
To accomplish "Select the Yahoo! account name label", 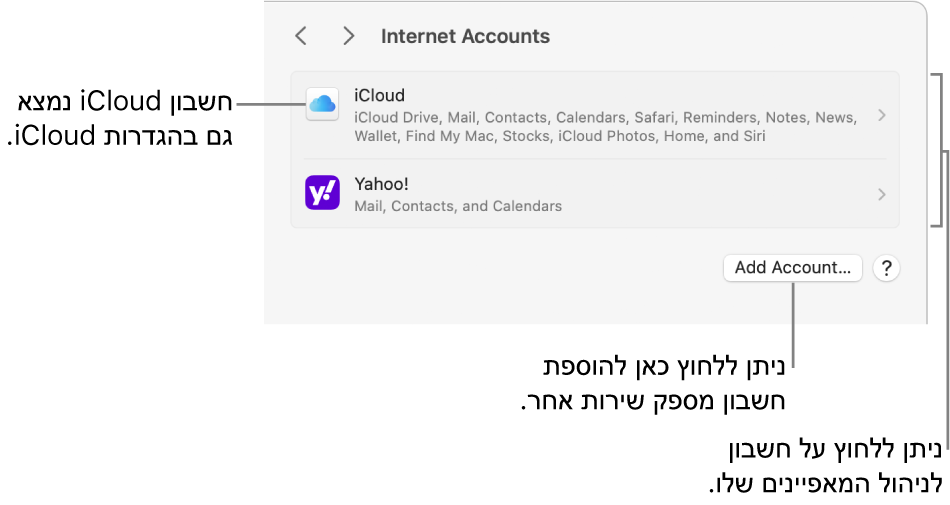I will [382, 184].
